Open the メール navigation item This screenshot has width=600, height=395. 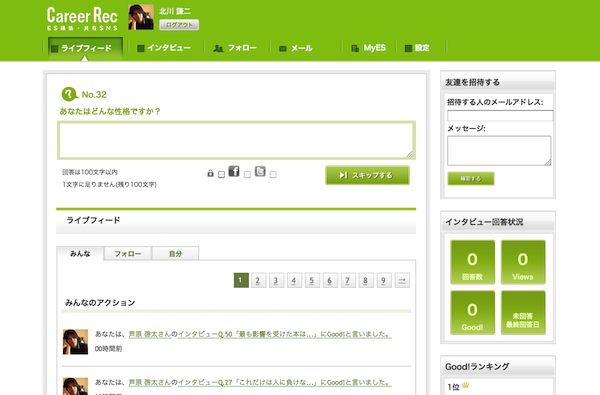(x=296, y=48)
